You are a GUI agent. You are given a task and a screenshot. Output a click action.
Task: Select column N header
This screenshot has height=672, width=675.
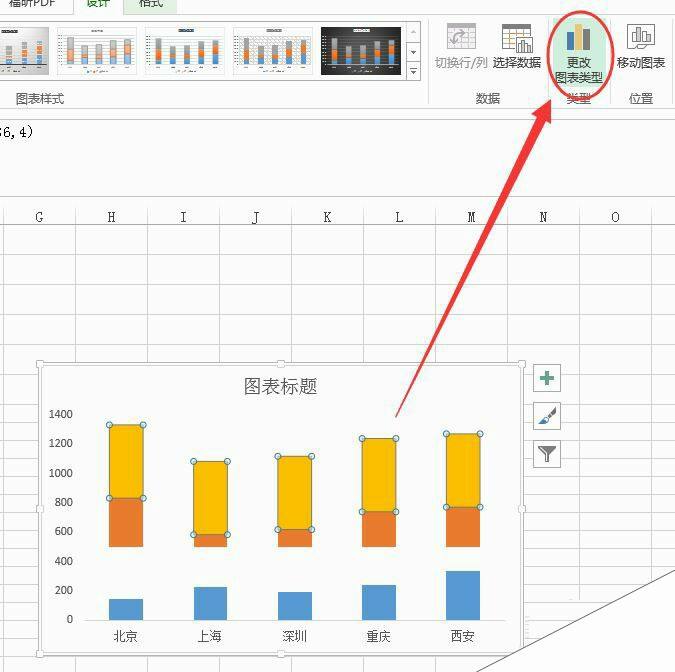(544, 217)
